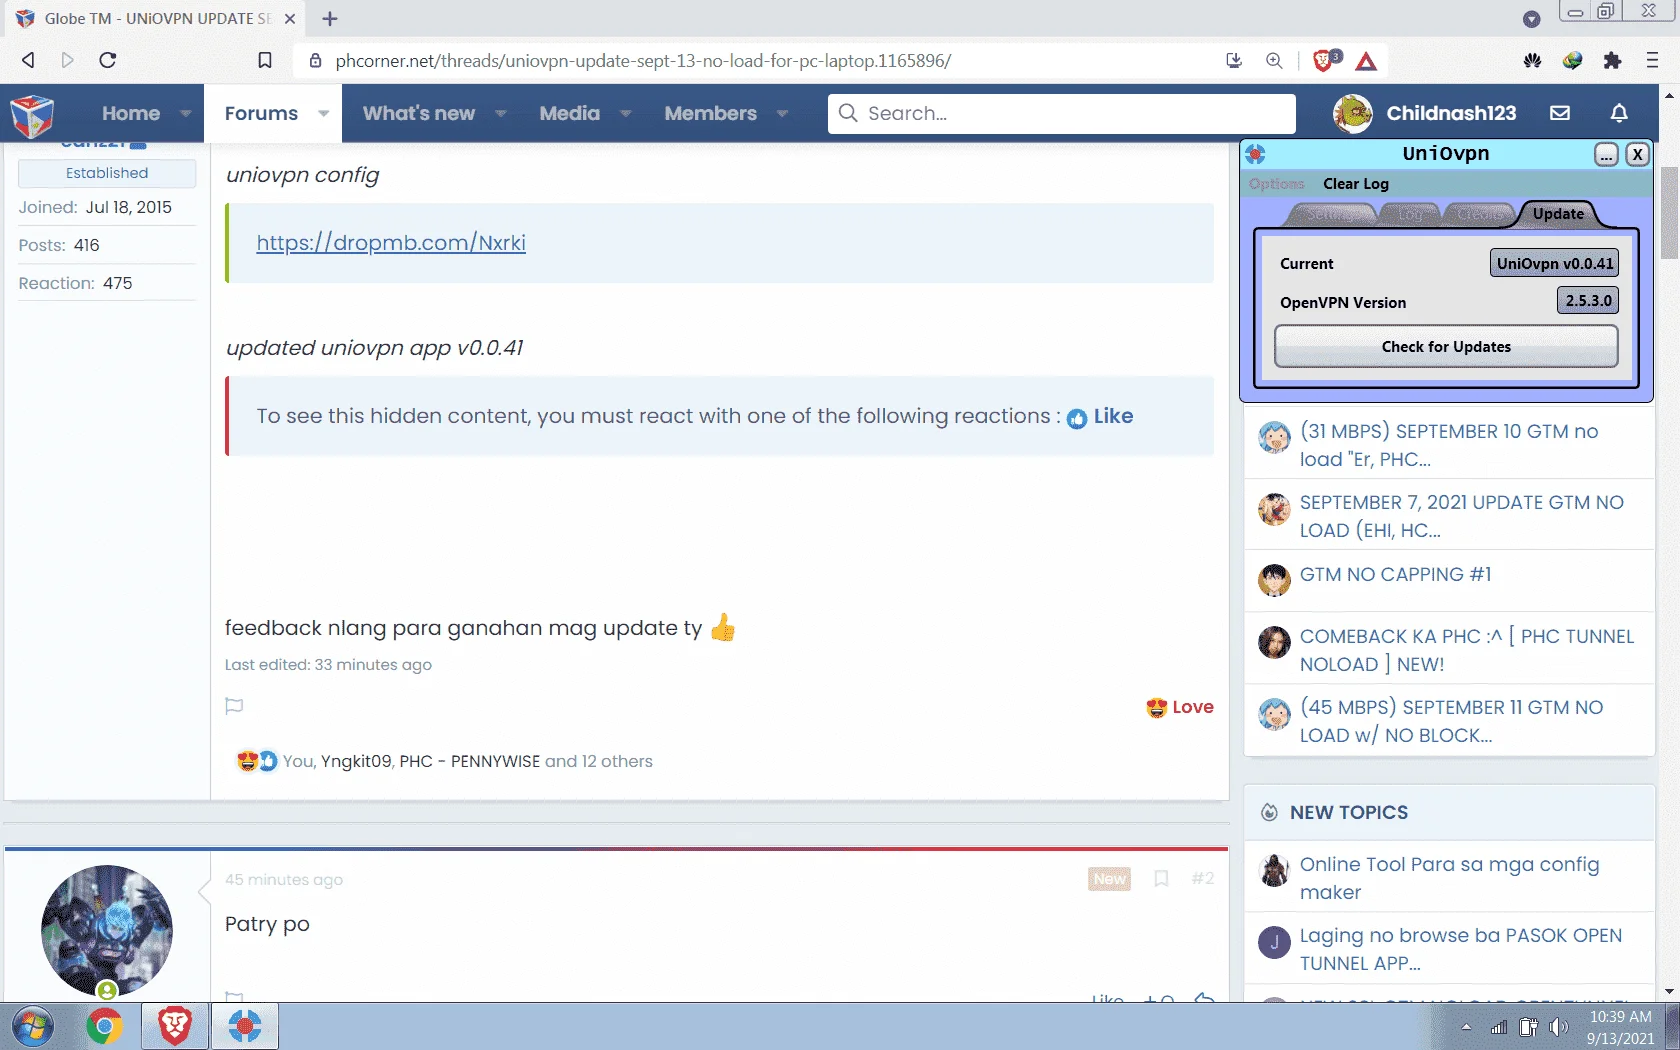Expand the What's new dropdown arrow
Viewport: 1680px width, 1050px height.
(x=501, y=113)
